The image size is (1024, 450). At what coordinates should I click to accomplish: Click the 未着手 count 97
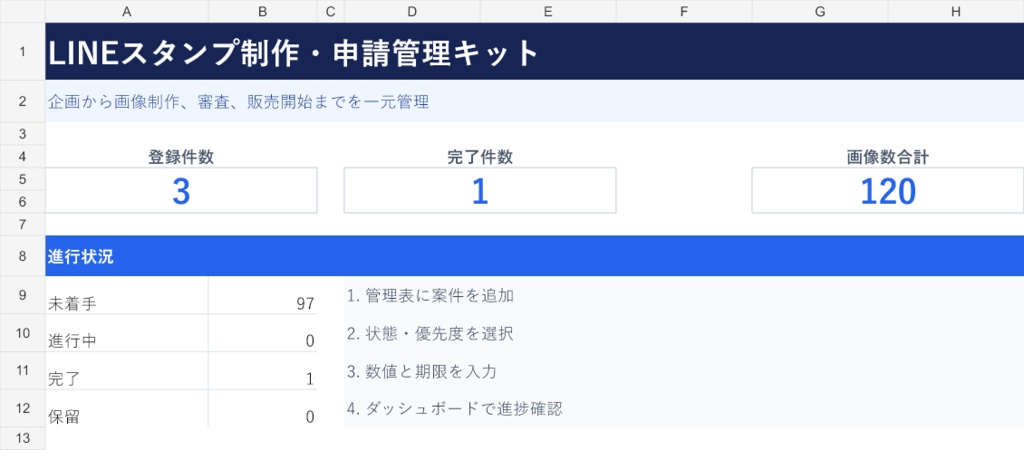[x=263, y=295]
